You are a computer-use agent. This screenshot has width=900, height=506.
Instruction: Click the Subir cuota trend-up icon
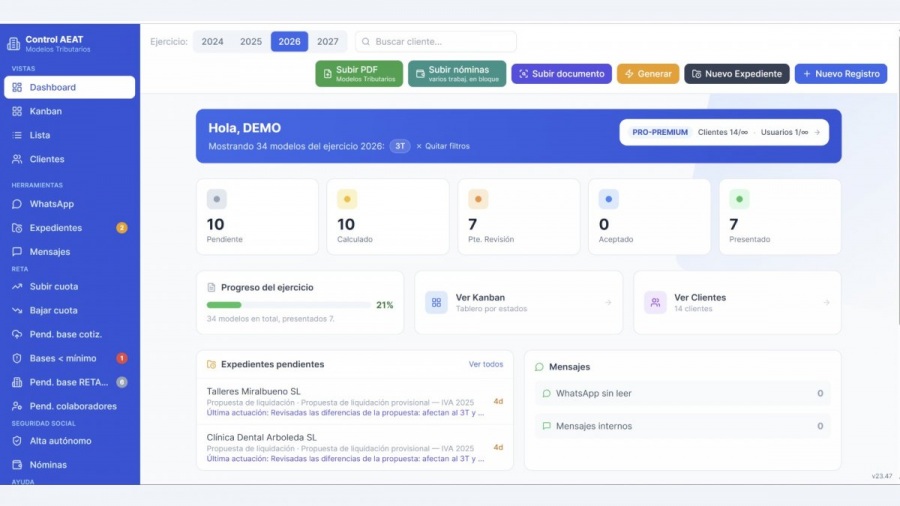coord(17,286)
